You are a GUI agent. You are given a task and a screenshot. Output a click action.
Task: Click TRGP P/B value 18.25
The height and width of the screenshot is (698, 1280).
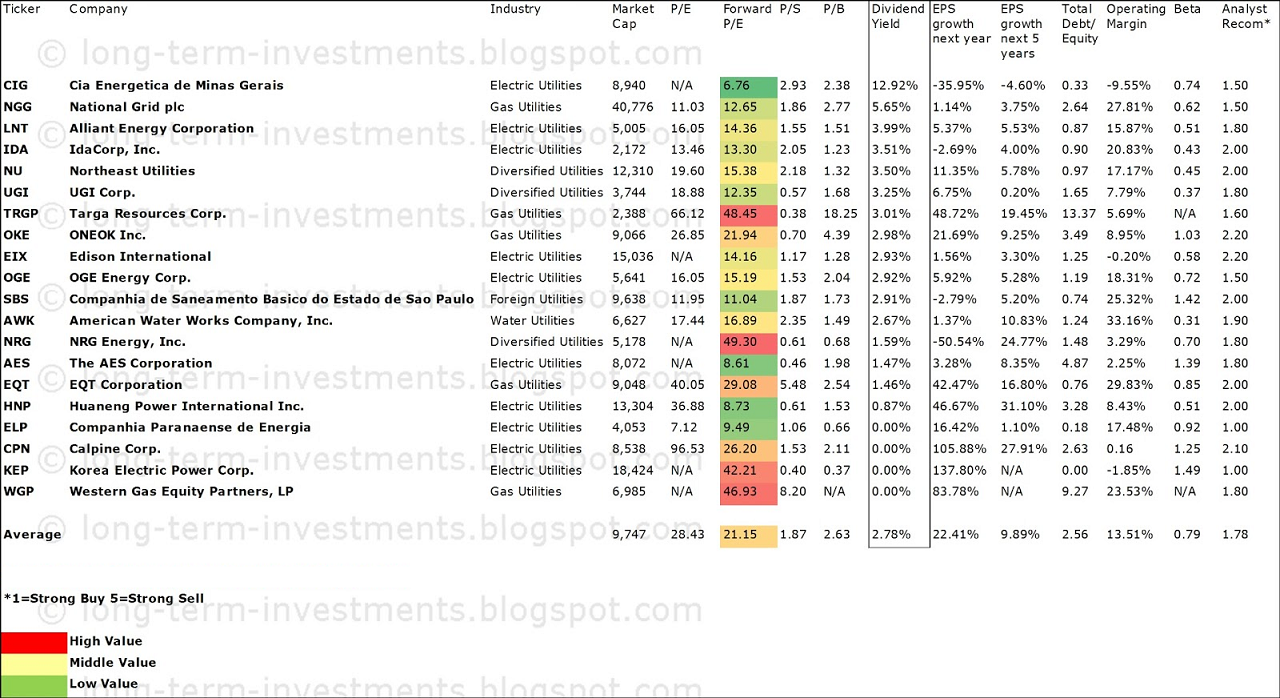(x=840, y=214)
